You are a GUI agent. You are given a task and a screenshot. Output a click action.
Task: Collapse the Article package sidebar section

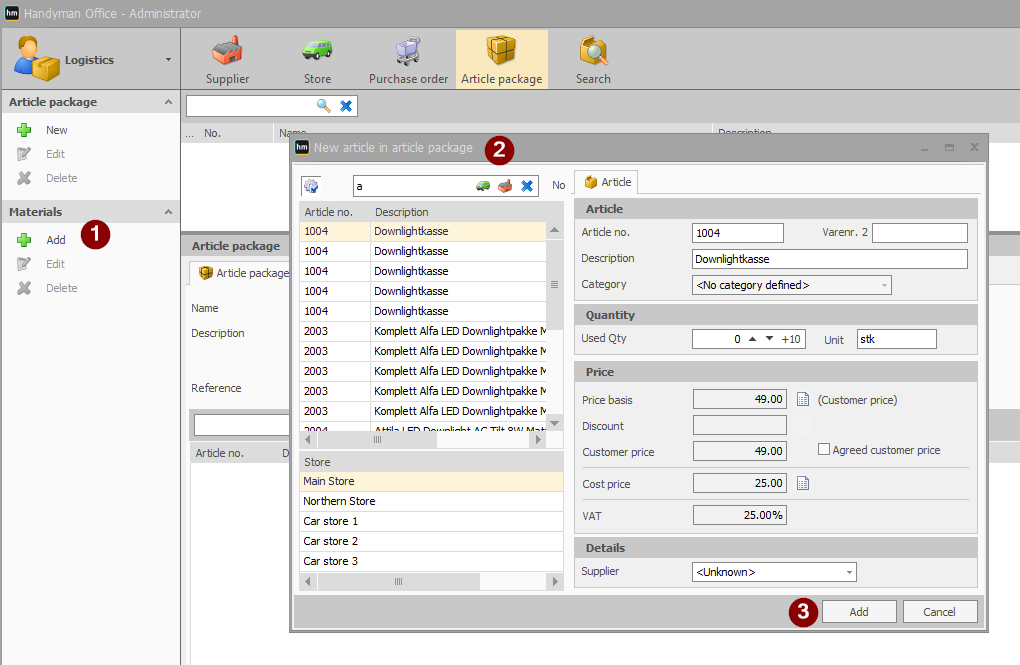(168, 102)
